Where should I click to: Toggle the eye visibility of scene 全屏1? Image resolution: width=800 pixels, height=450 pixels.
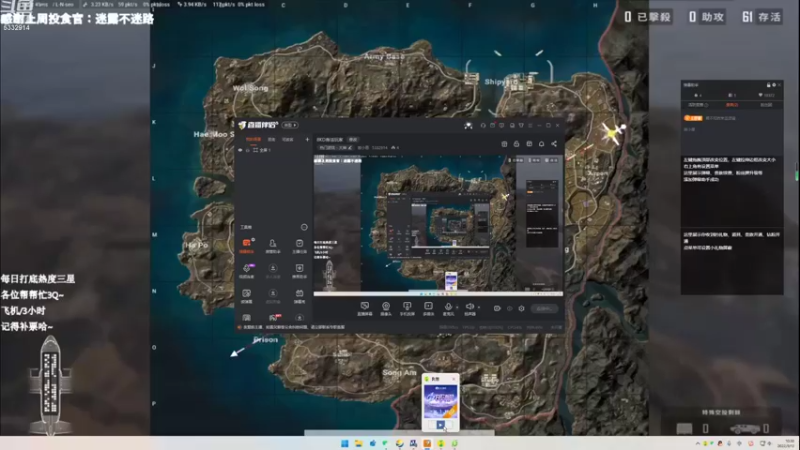(x=240, y=150)
